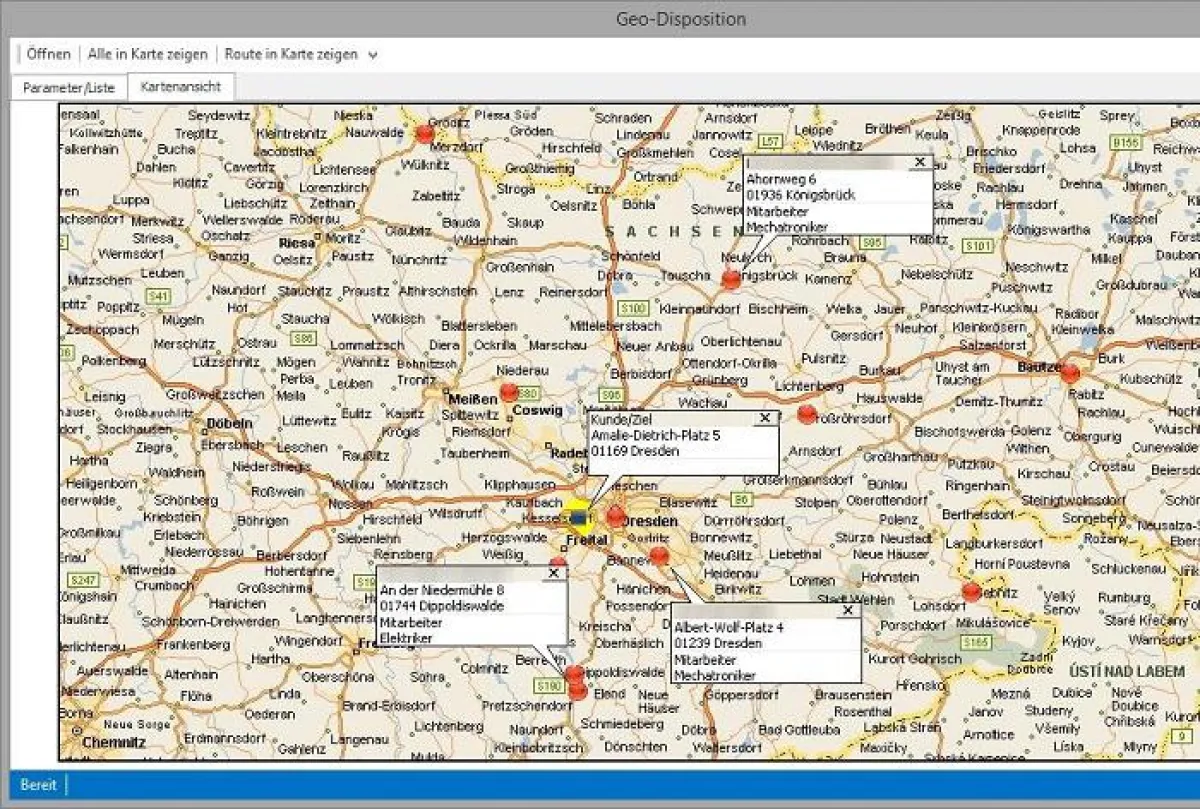Select the red marker at Bautzen
The height and width of the screenshot is (809, 1200).
1070,374
